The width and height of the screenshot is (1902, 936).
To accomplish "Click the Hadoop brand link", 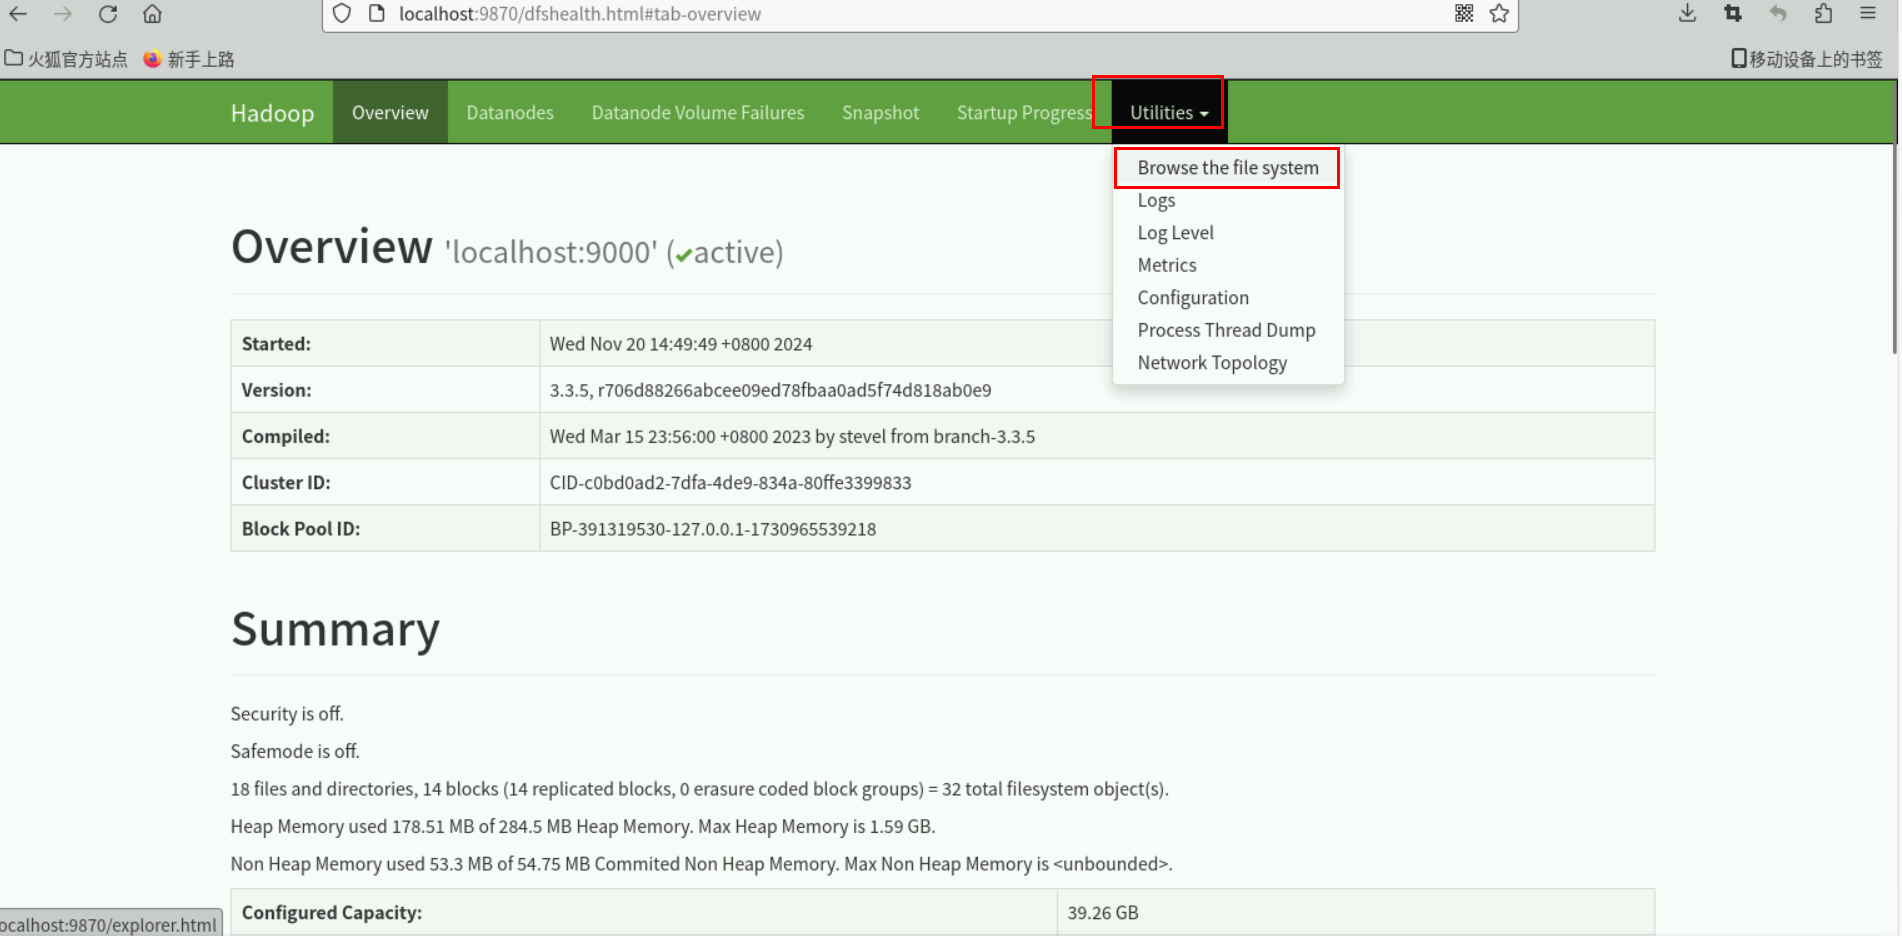I will [272, 113].
